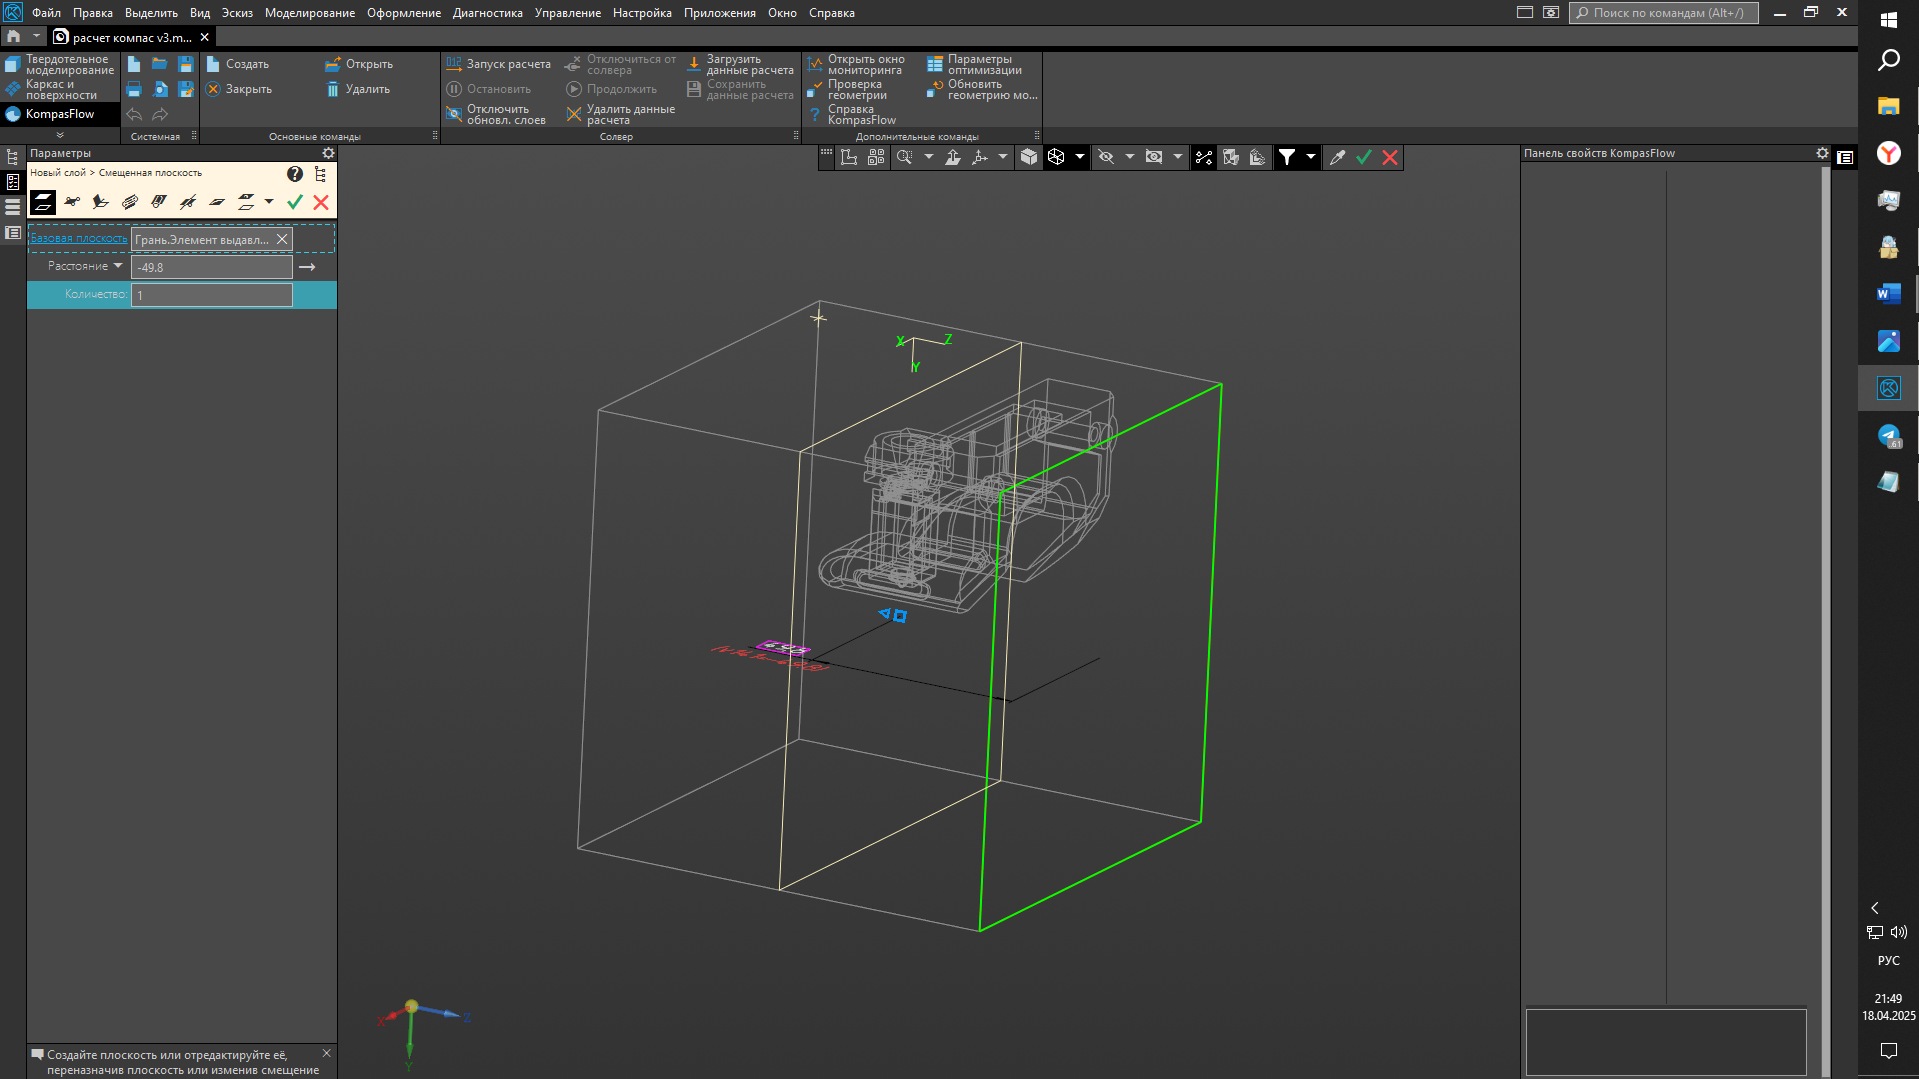Expand the Расстояние dropdown arrow
The image size is (1919, 1079).
pyautogui.click(x=118, y=266)
